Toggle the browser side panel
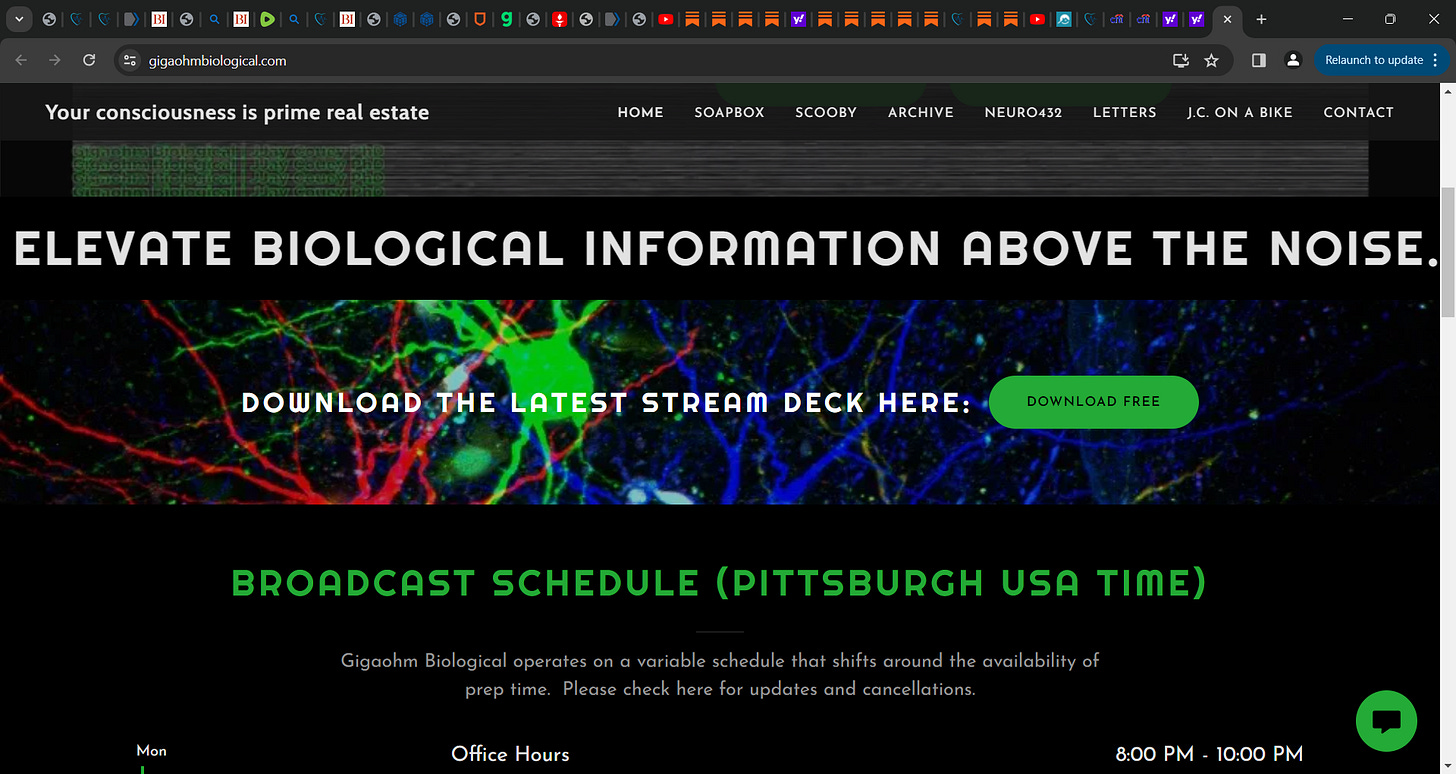Image resolution: width=1456 pixels, height=774 pixels. [x=1259, y=60]
